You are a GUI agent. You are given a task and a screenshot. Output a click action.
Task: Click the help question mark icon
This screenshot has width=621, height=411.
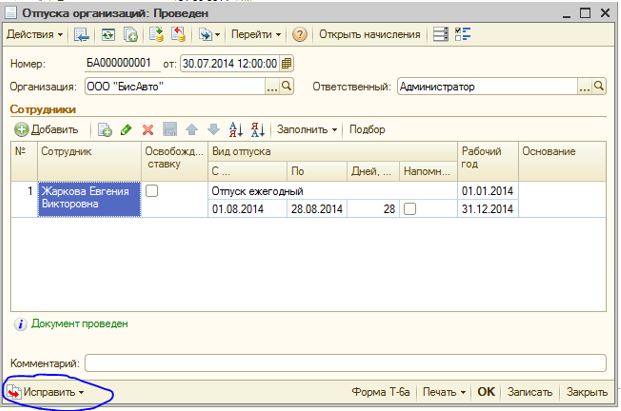click(299, 35)
